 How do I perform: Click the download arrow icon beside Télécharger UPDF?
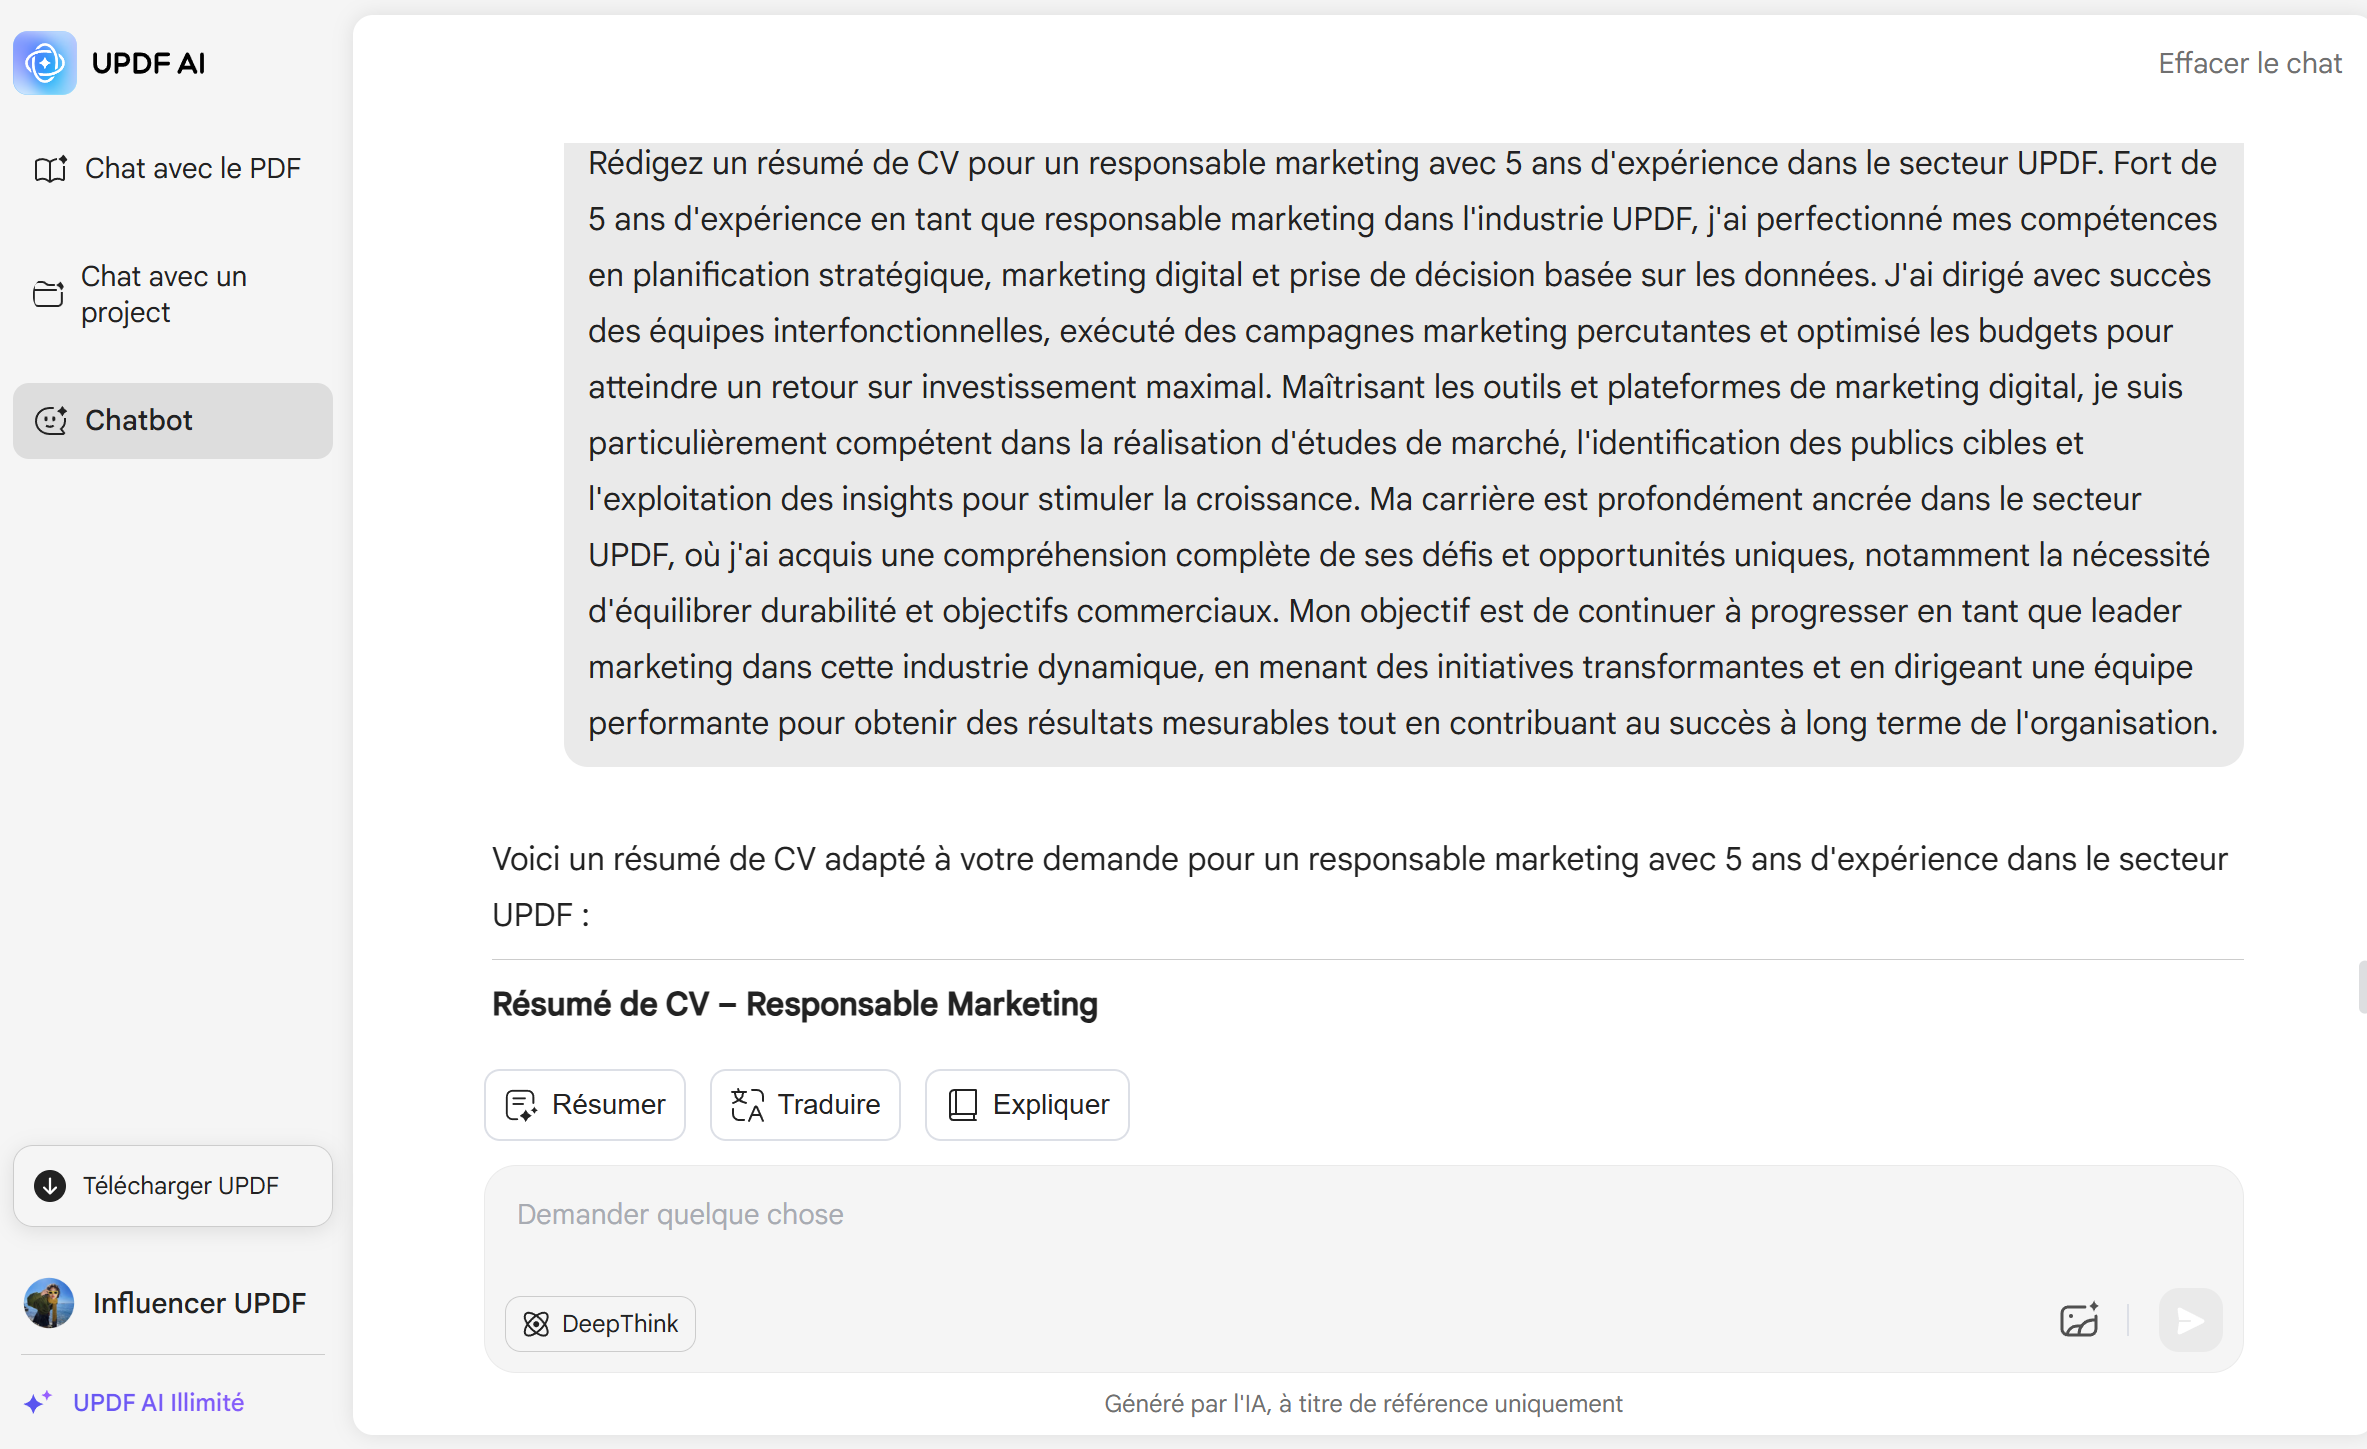50,1186
